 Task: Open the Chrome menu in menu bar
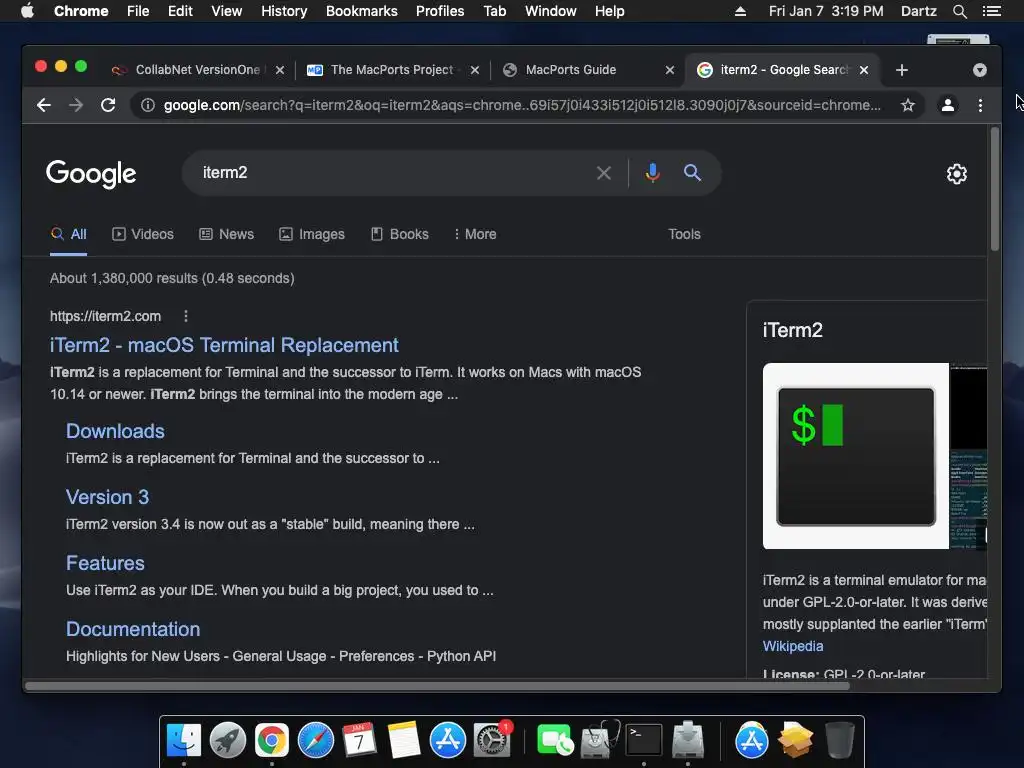click(81, 11)
